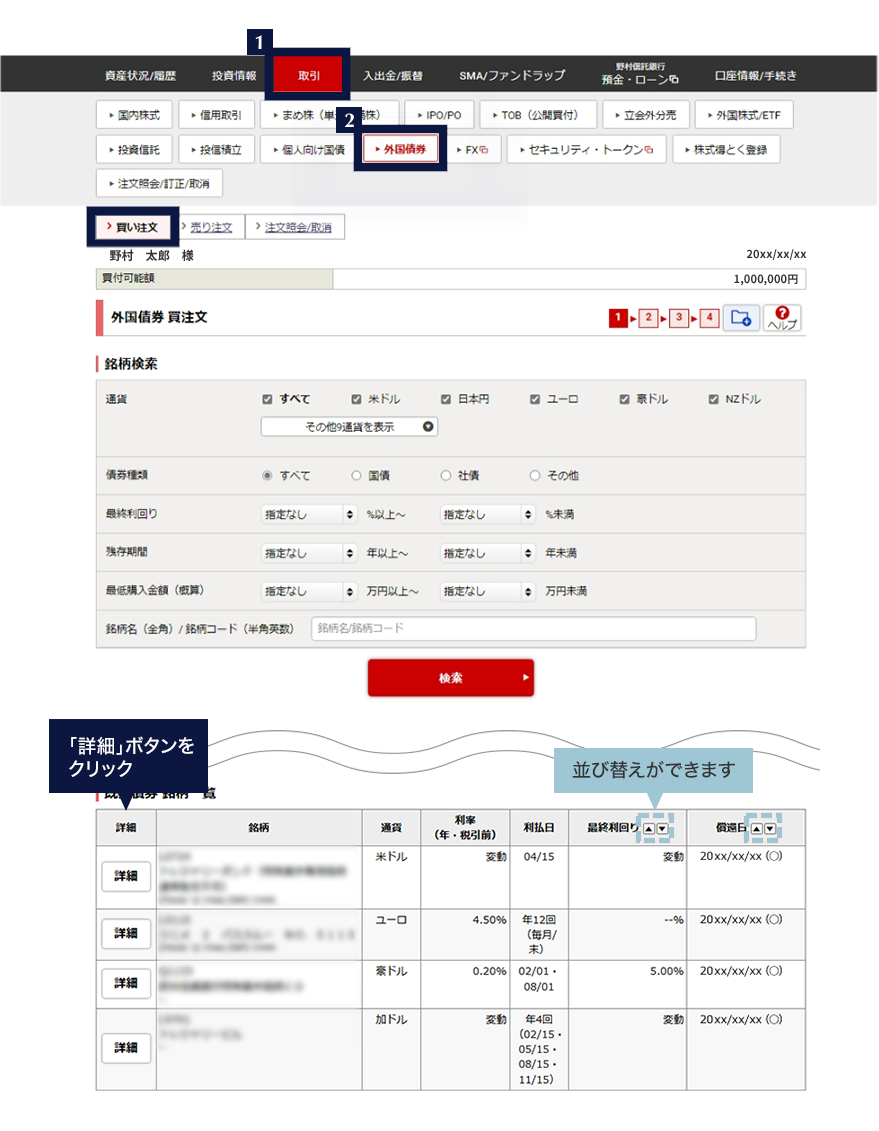Image resolution: width=879 pixels, height=1131 pixels.
Task: Click 詳細 for the ユーロ bond
Action: (x=125, y=933)
